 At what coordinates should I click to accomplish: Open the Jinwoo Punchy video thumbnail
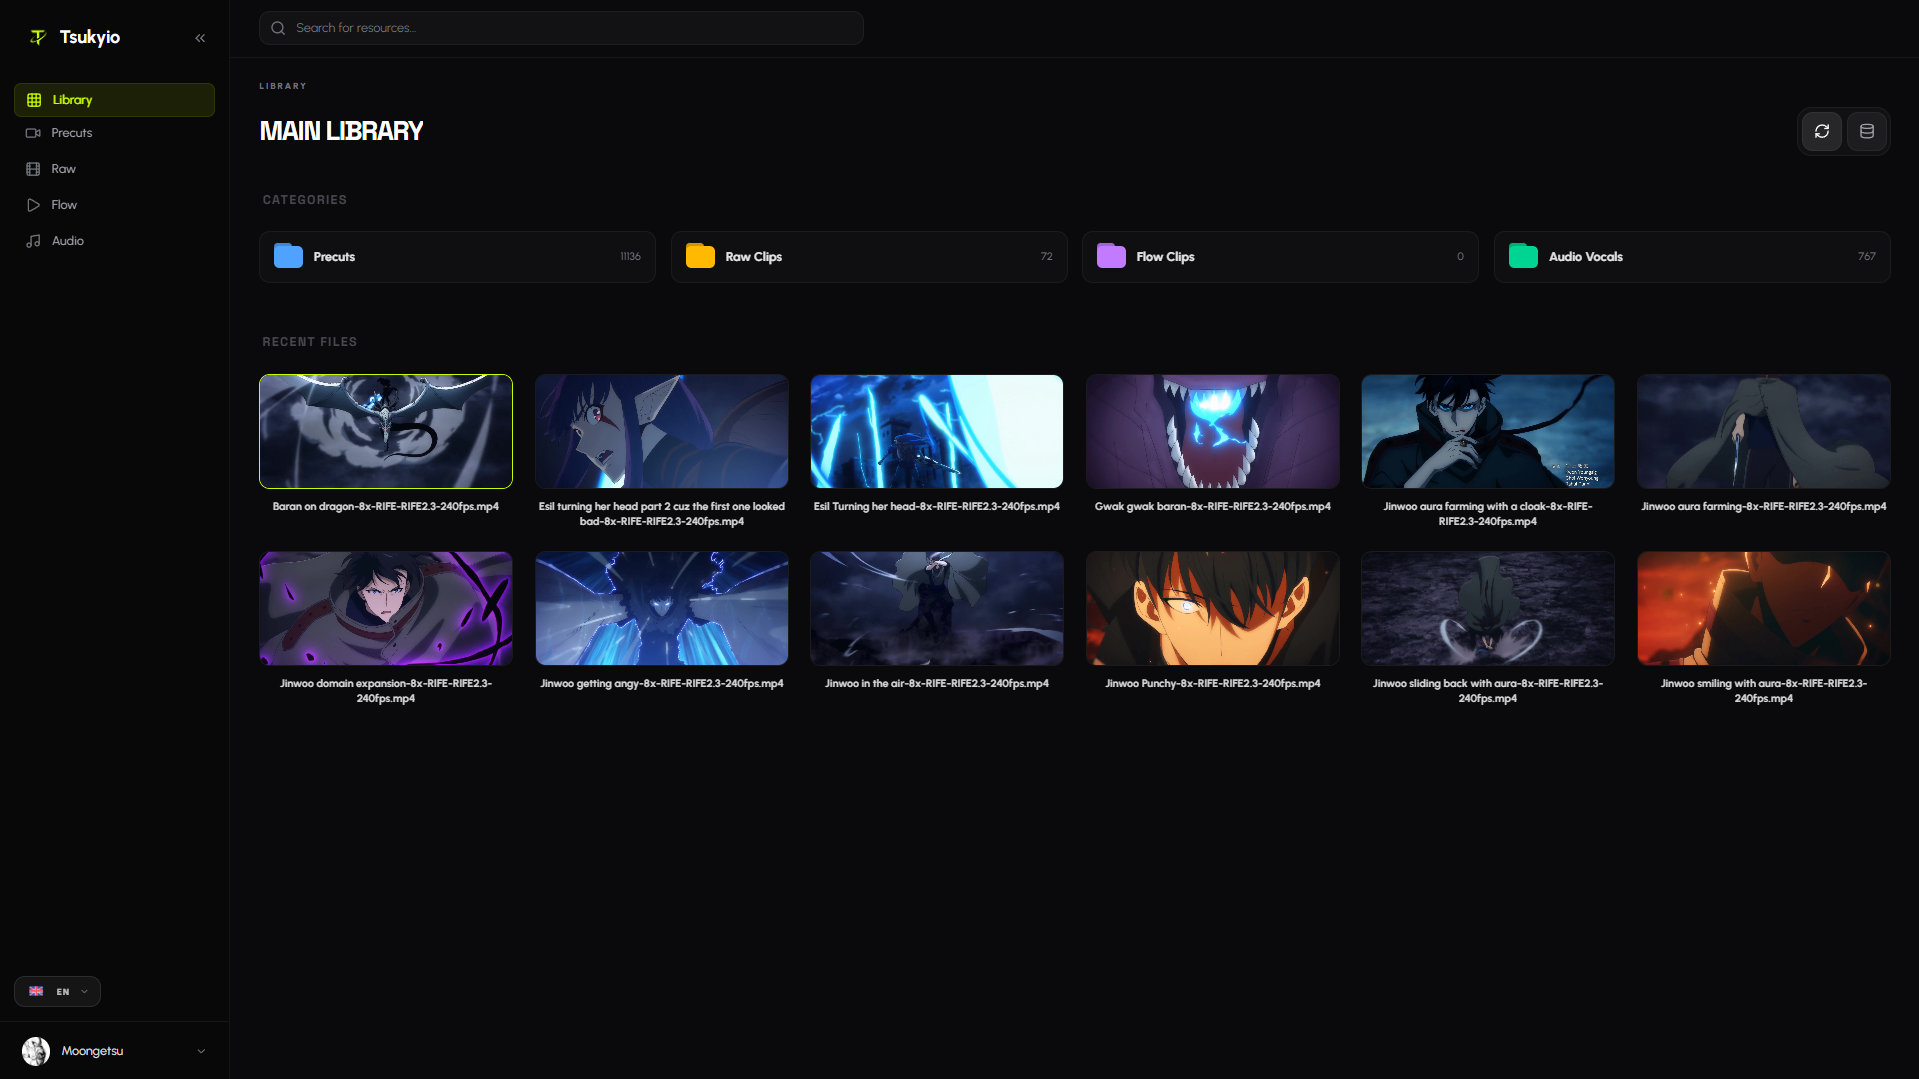(1212, 608)
